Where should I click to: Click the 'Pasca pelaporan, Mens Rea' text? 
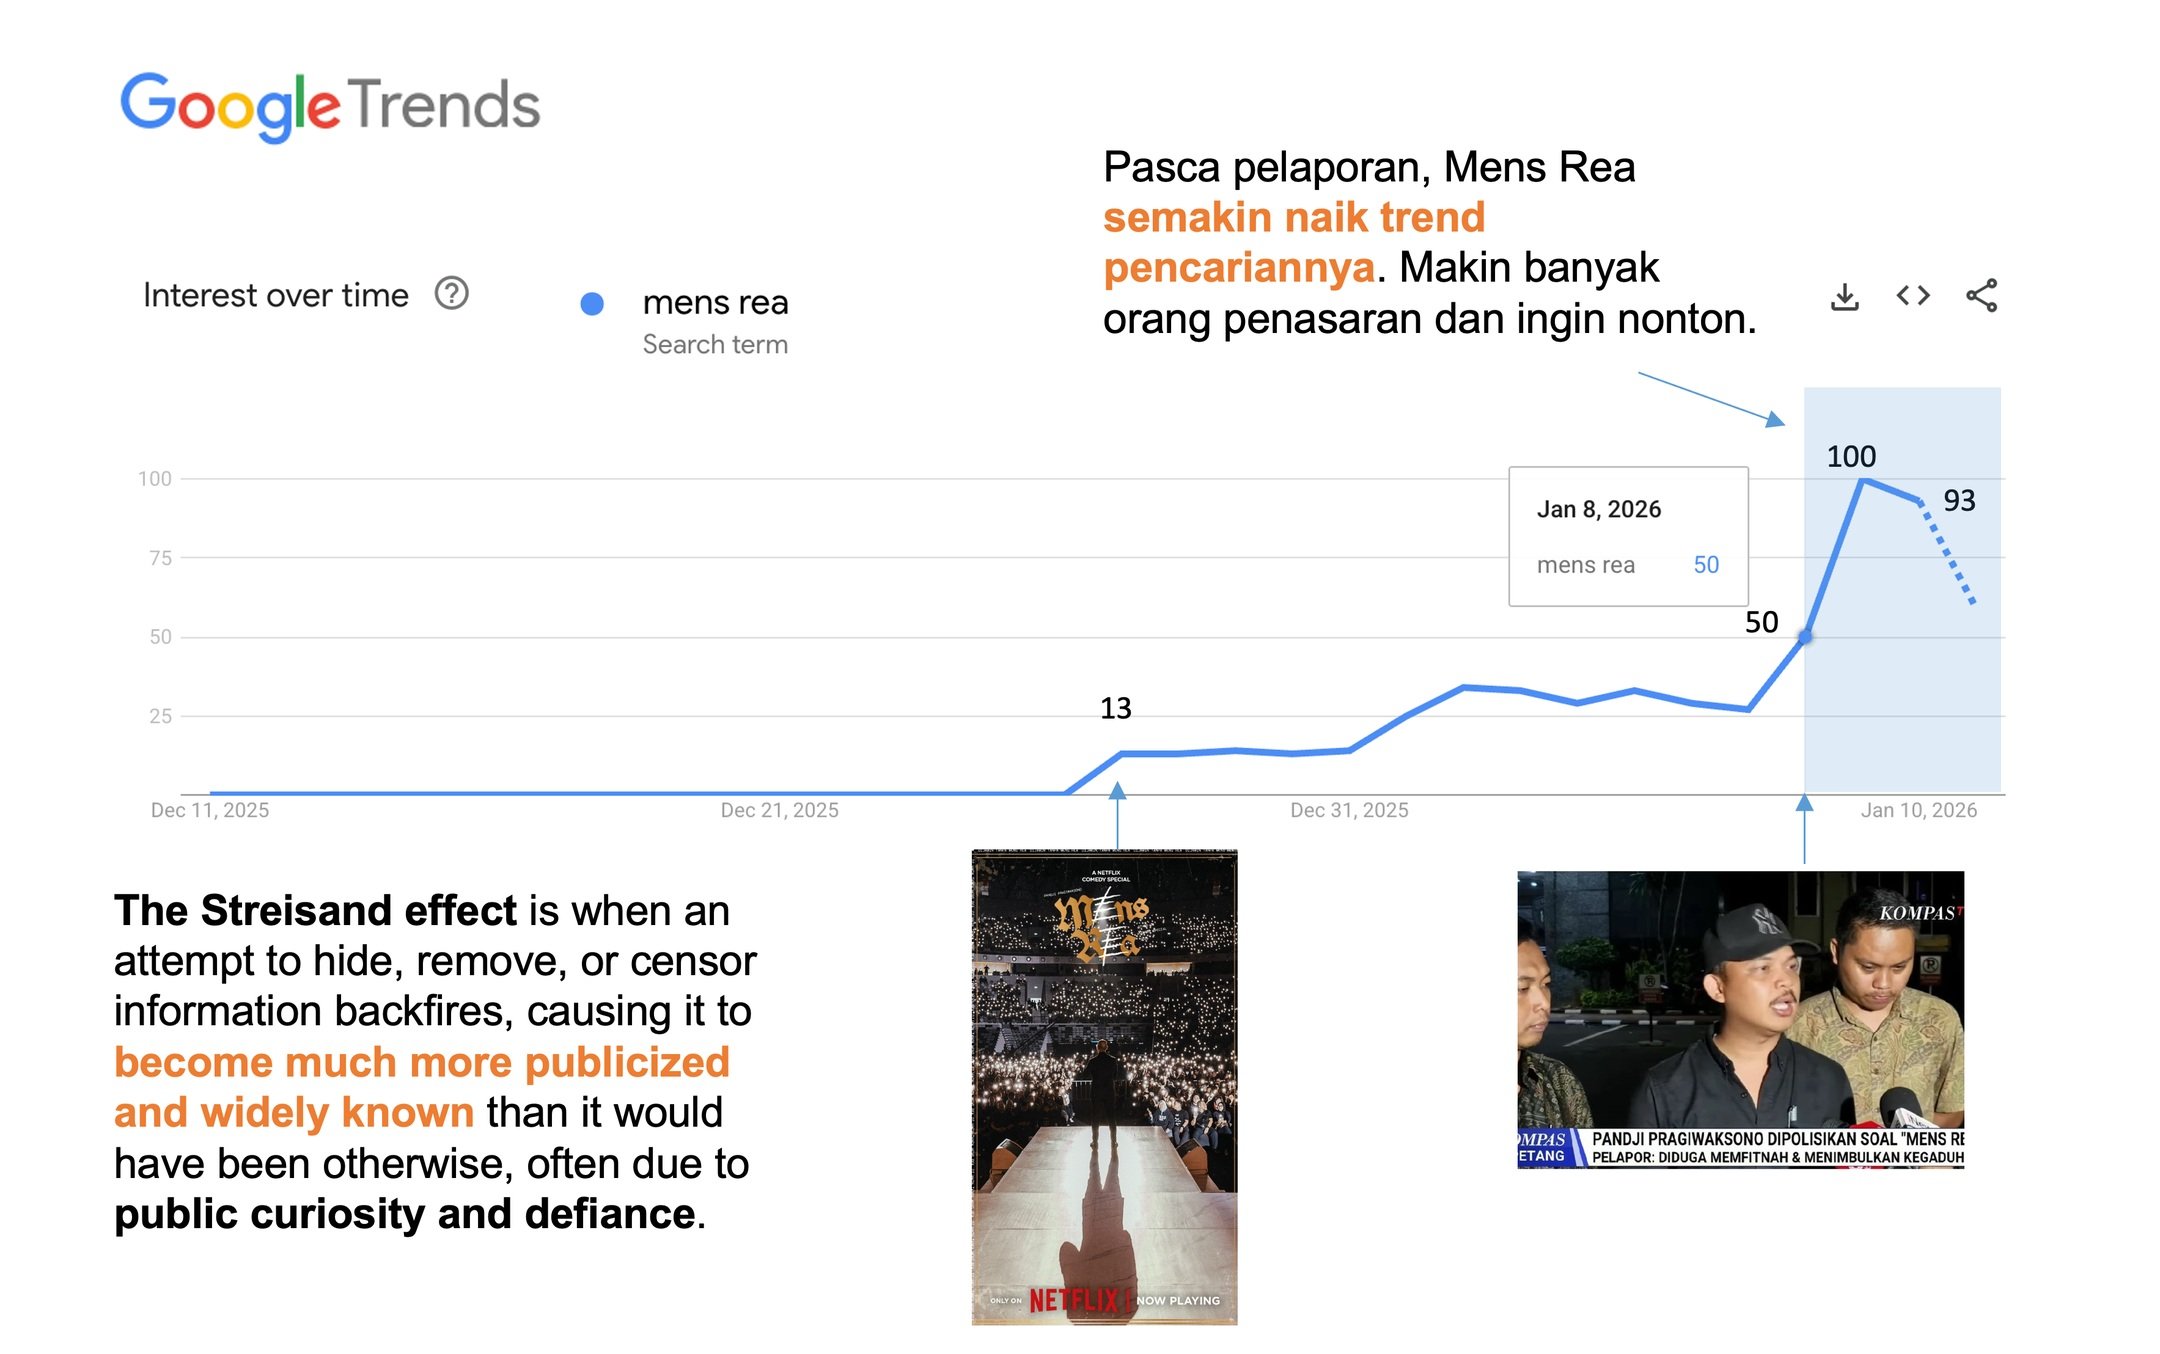coord(1369,167)
